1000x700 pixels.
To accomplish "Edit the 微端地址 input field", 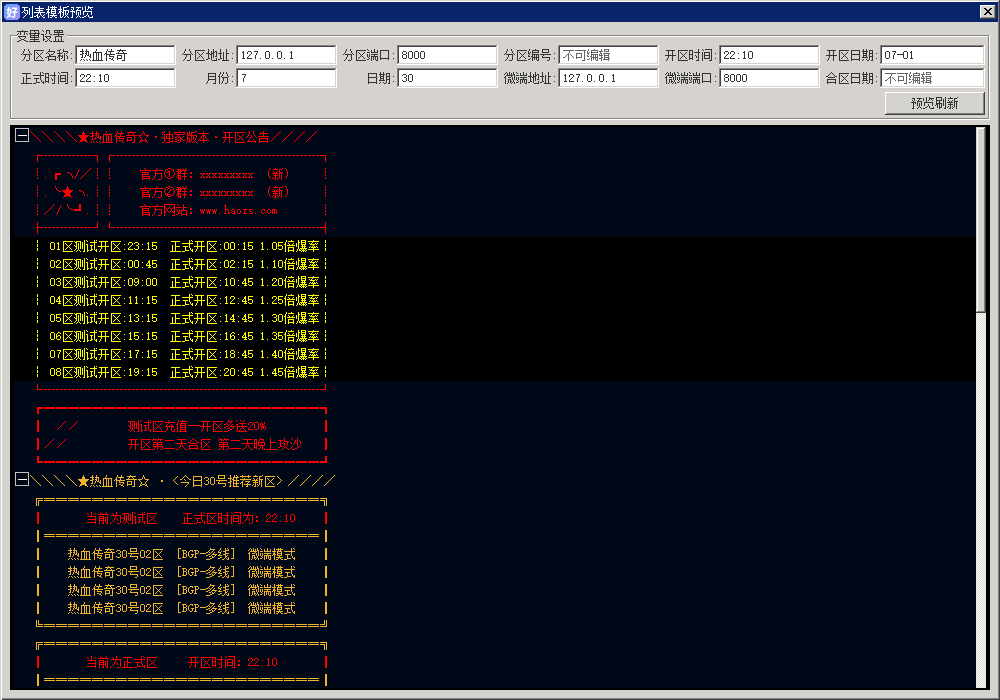I will coord(608,78).
